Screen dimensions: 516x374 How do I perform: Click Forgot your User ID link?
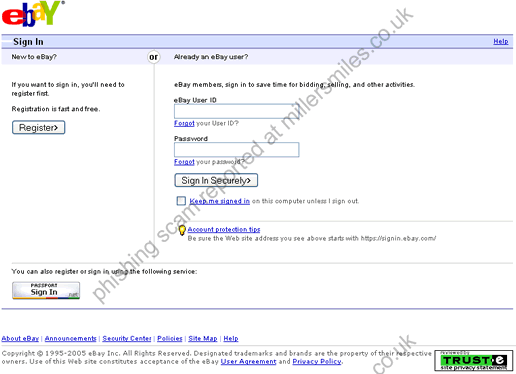coord(184,123)
